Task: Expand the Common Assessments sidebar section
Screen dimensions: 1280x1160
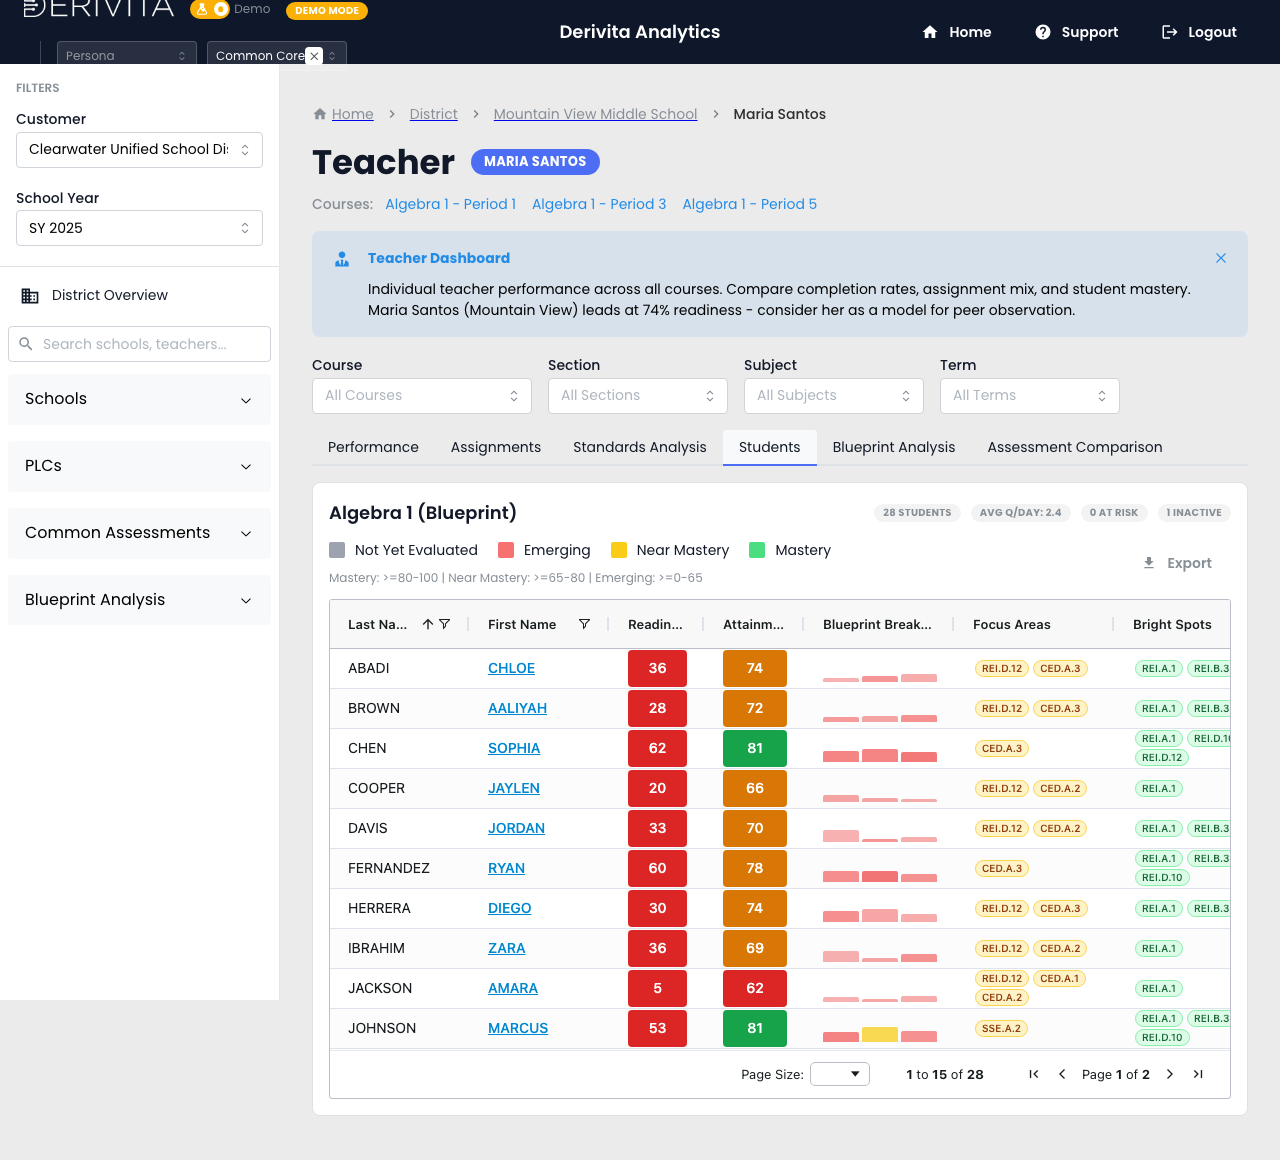Action: click(x=139, y=533)
